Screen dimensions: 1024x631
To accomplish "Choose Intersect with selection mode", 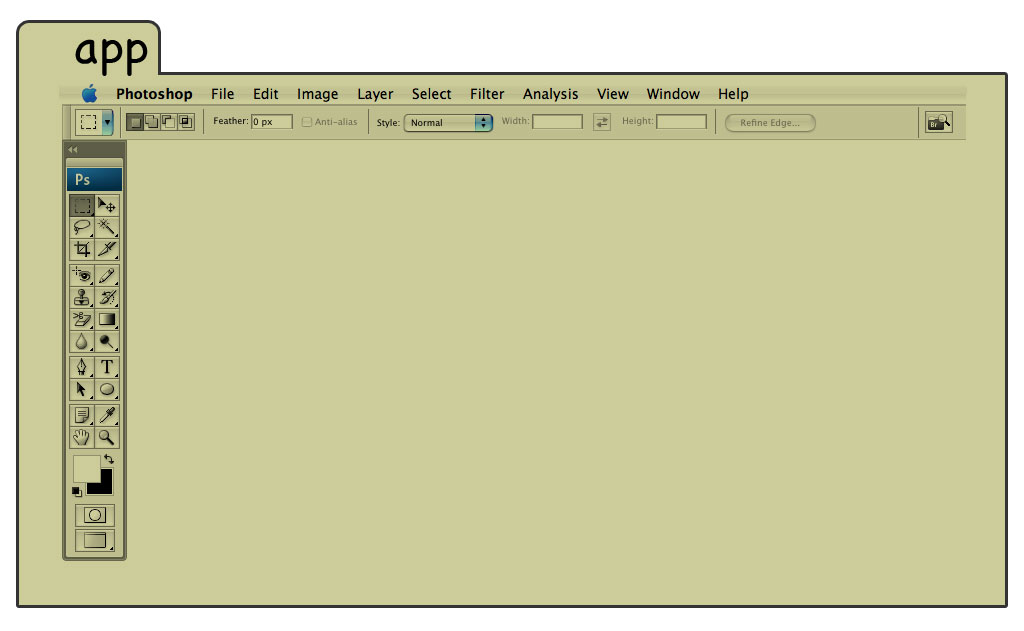I will (185, 122).
